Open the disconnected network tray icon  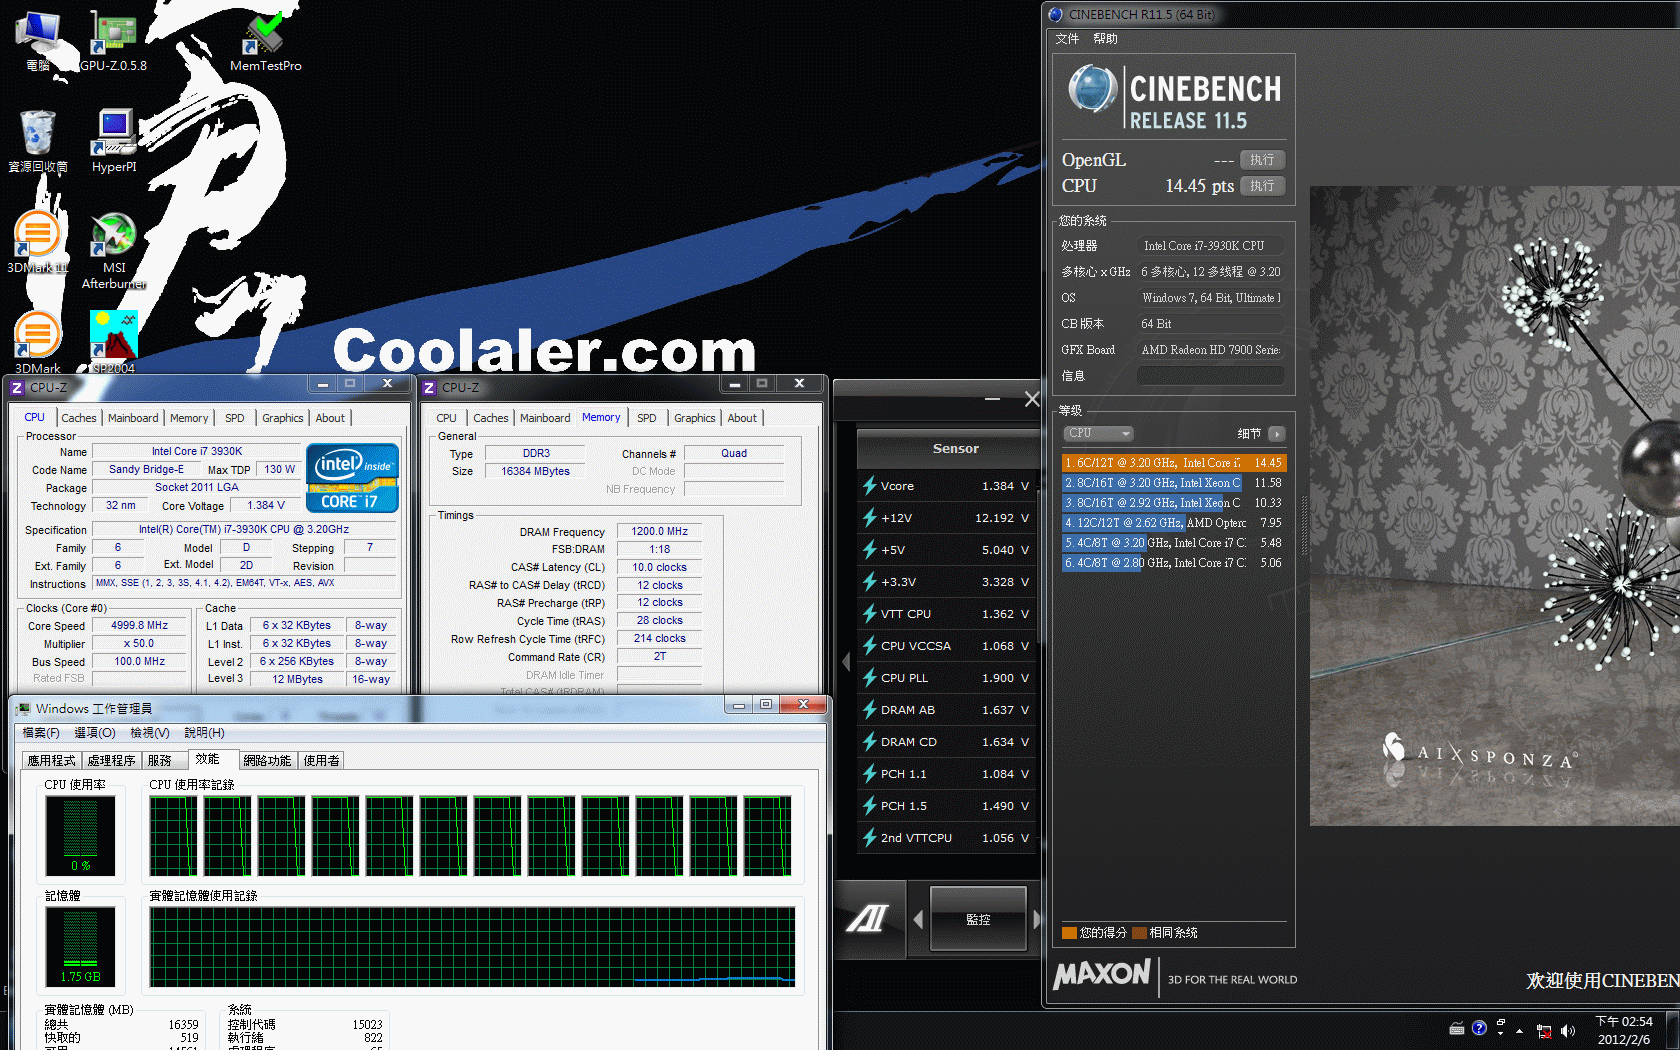click(1544, 1030)
